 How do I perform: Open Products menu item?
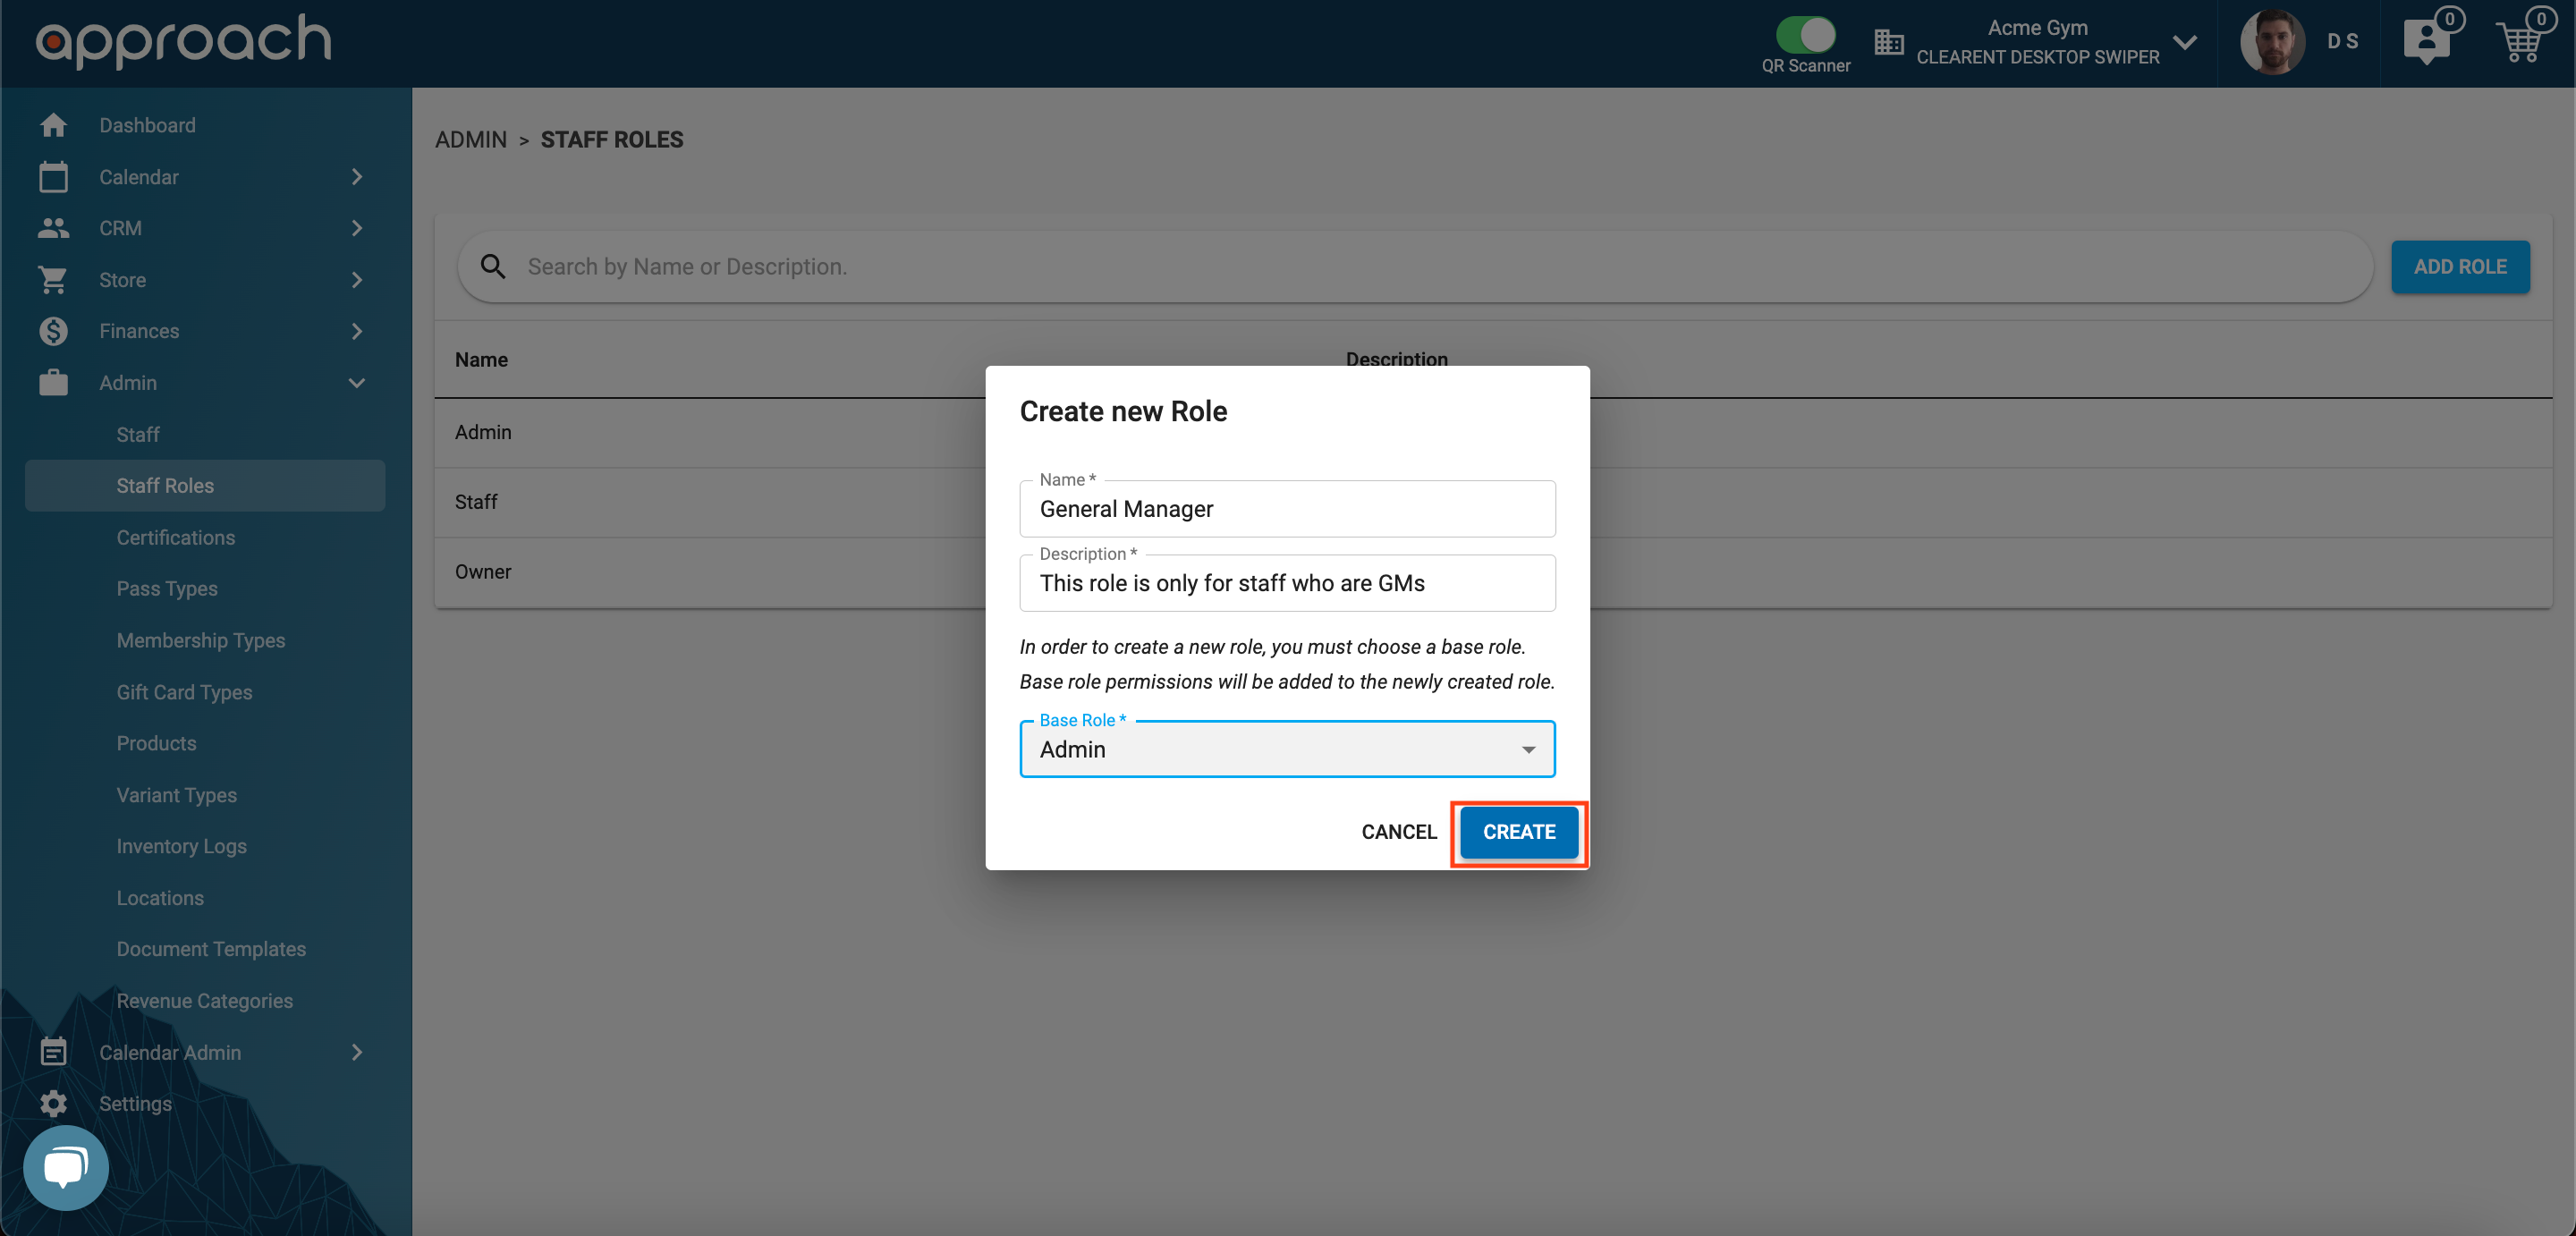pyautogui.click(x=156, y=743)
